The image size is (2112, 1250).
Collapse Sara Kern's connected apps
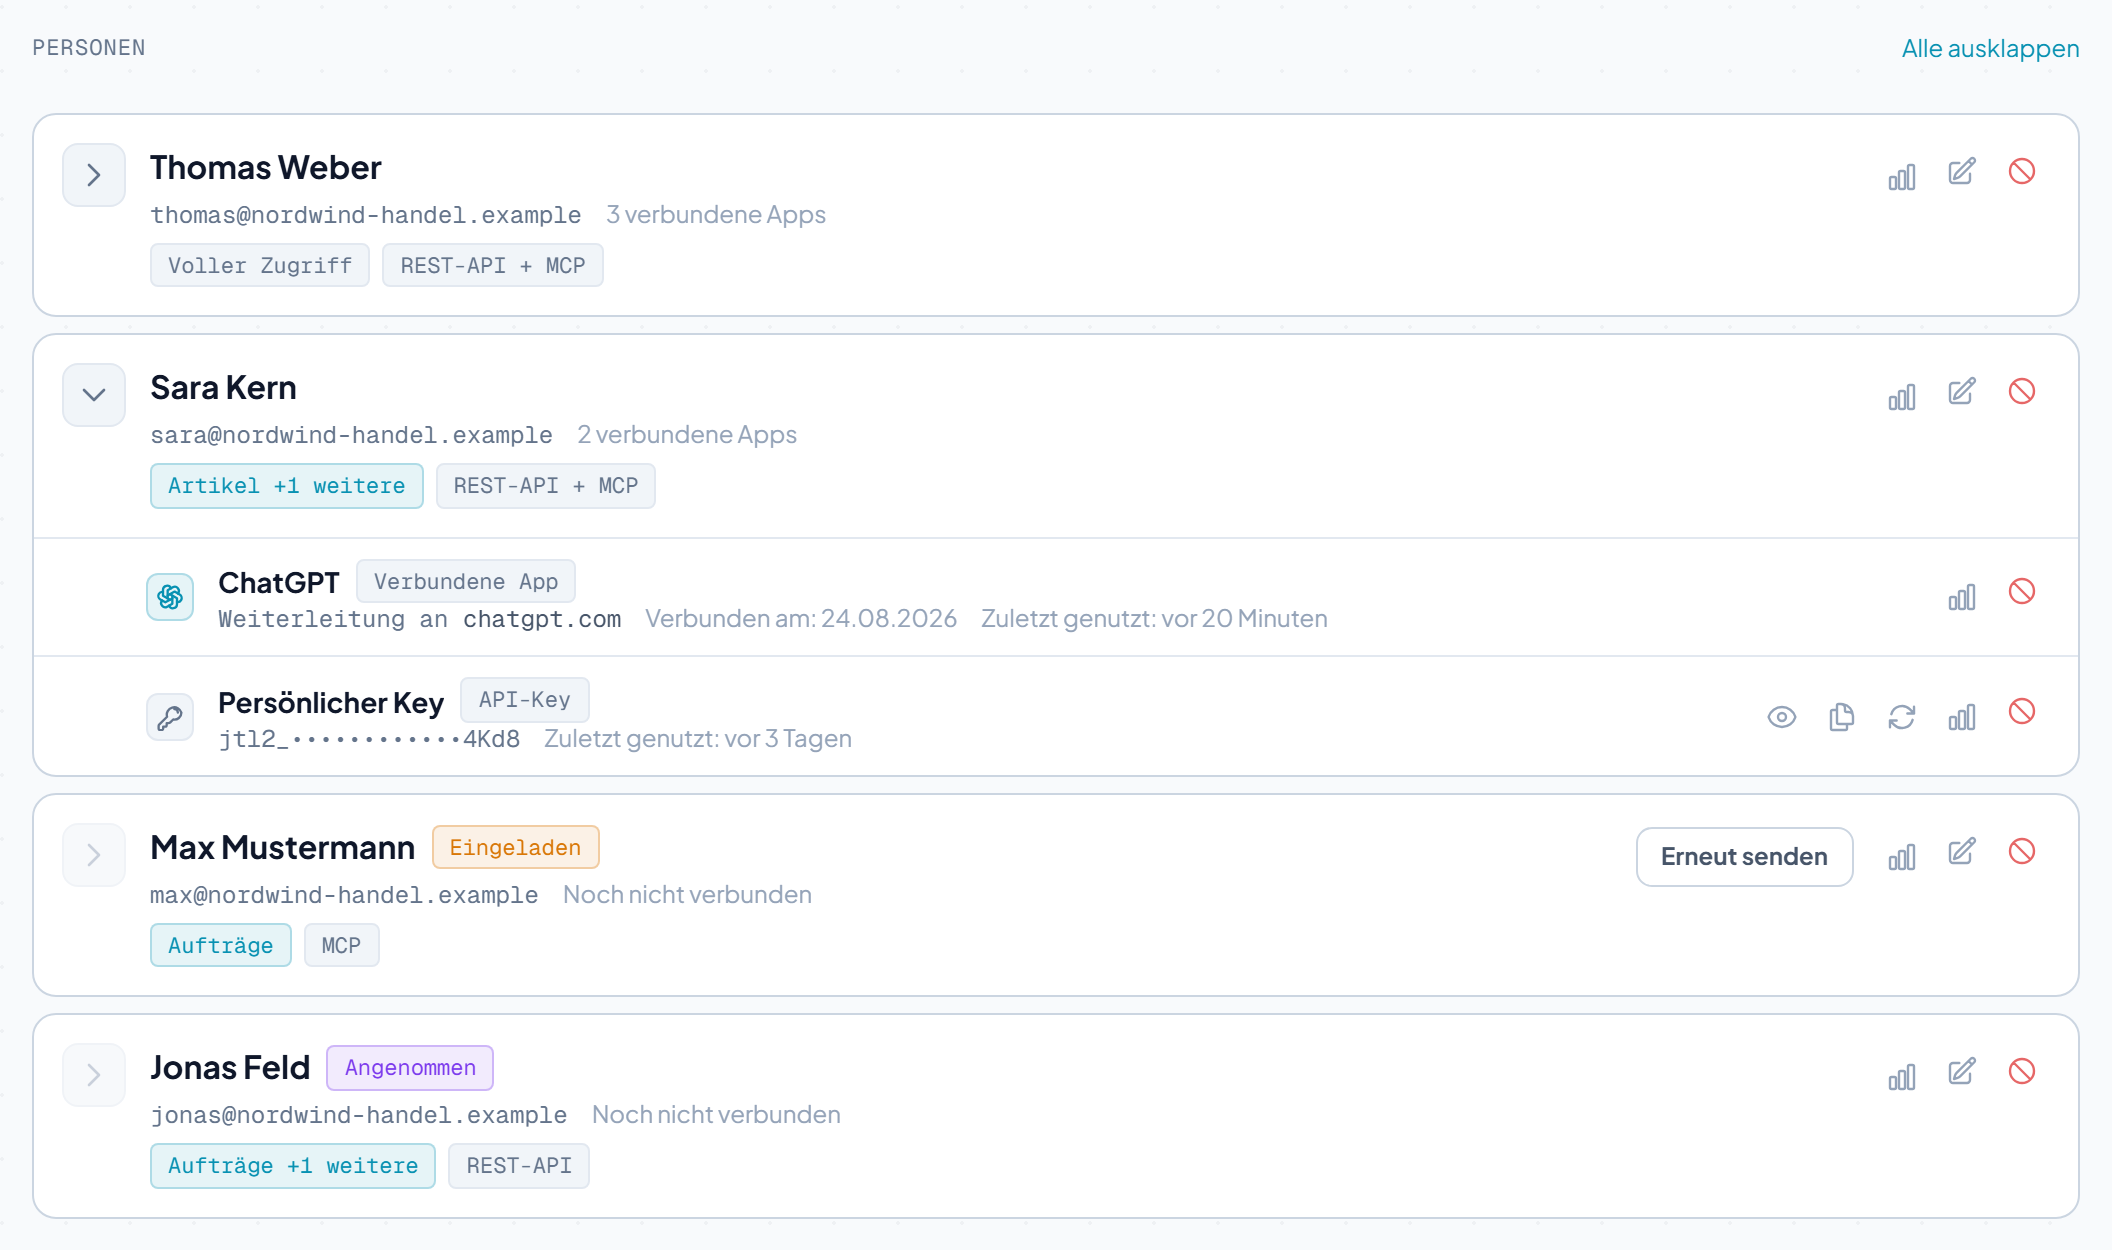[94, 395]
